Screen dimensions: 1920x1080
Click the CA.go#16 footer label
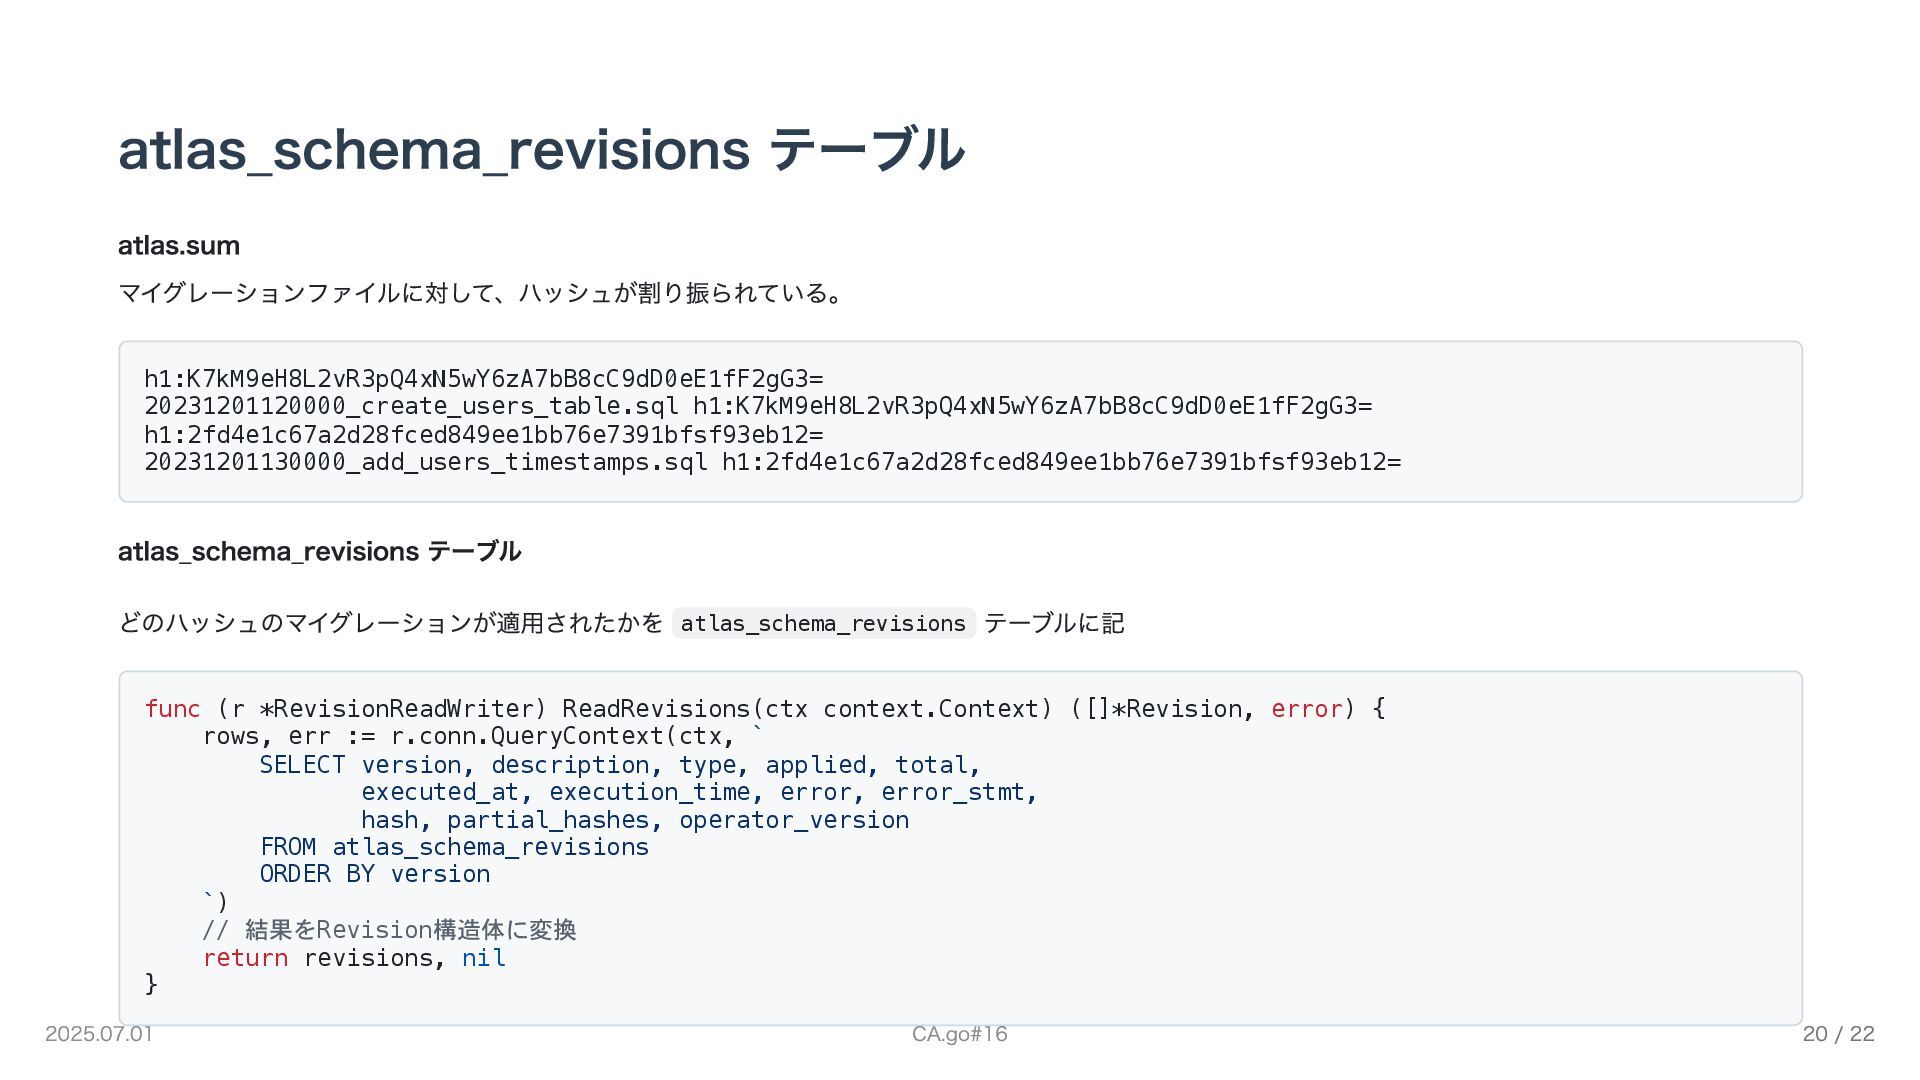click(x=959, y=1034)
